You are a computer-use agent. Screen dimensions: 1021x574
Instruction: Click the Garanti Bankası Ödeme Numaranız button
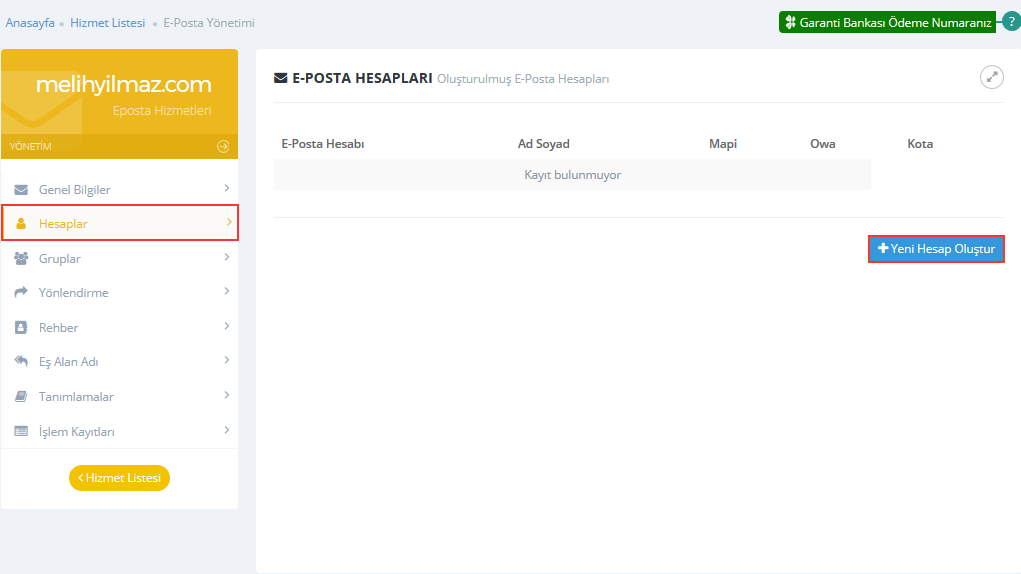tap(888, 22)
